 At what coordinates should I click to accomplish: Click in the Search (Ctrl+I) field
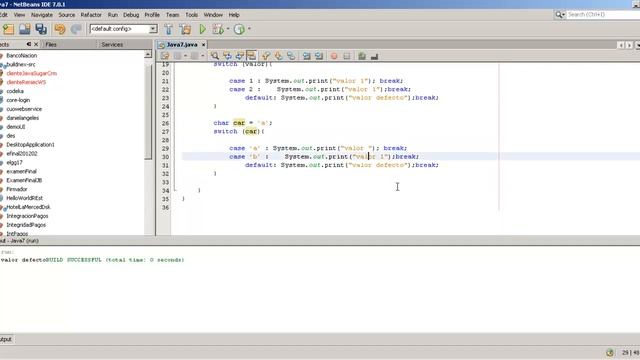coord(603,15)
